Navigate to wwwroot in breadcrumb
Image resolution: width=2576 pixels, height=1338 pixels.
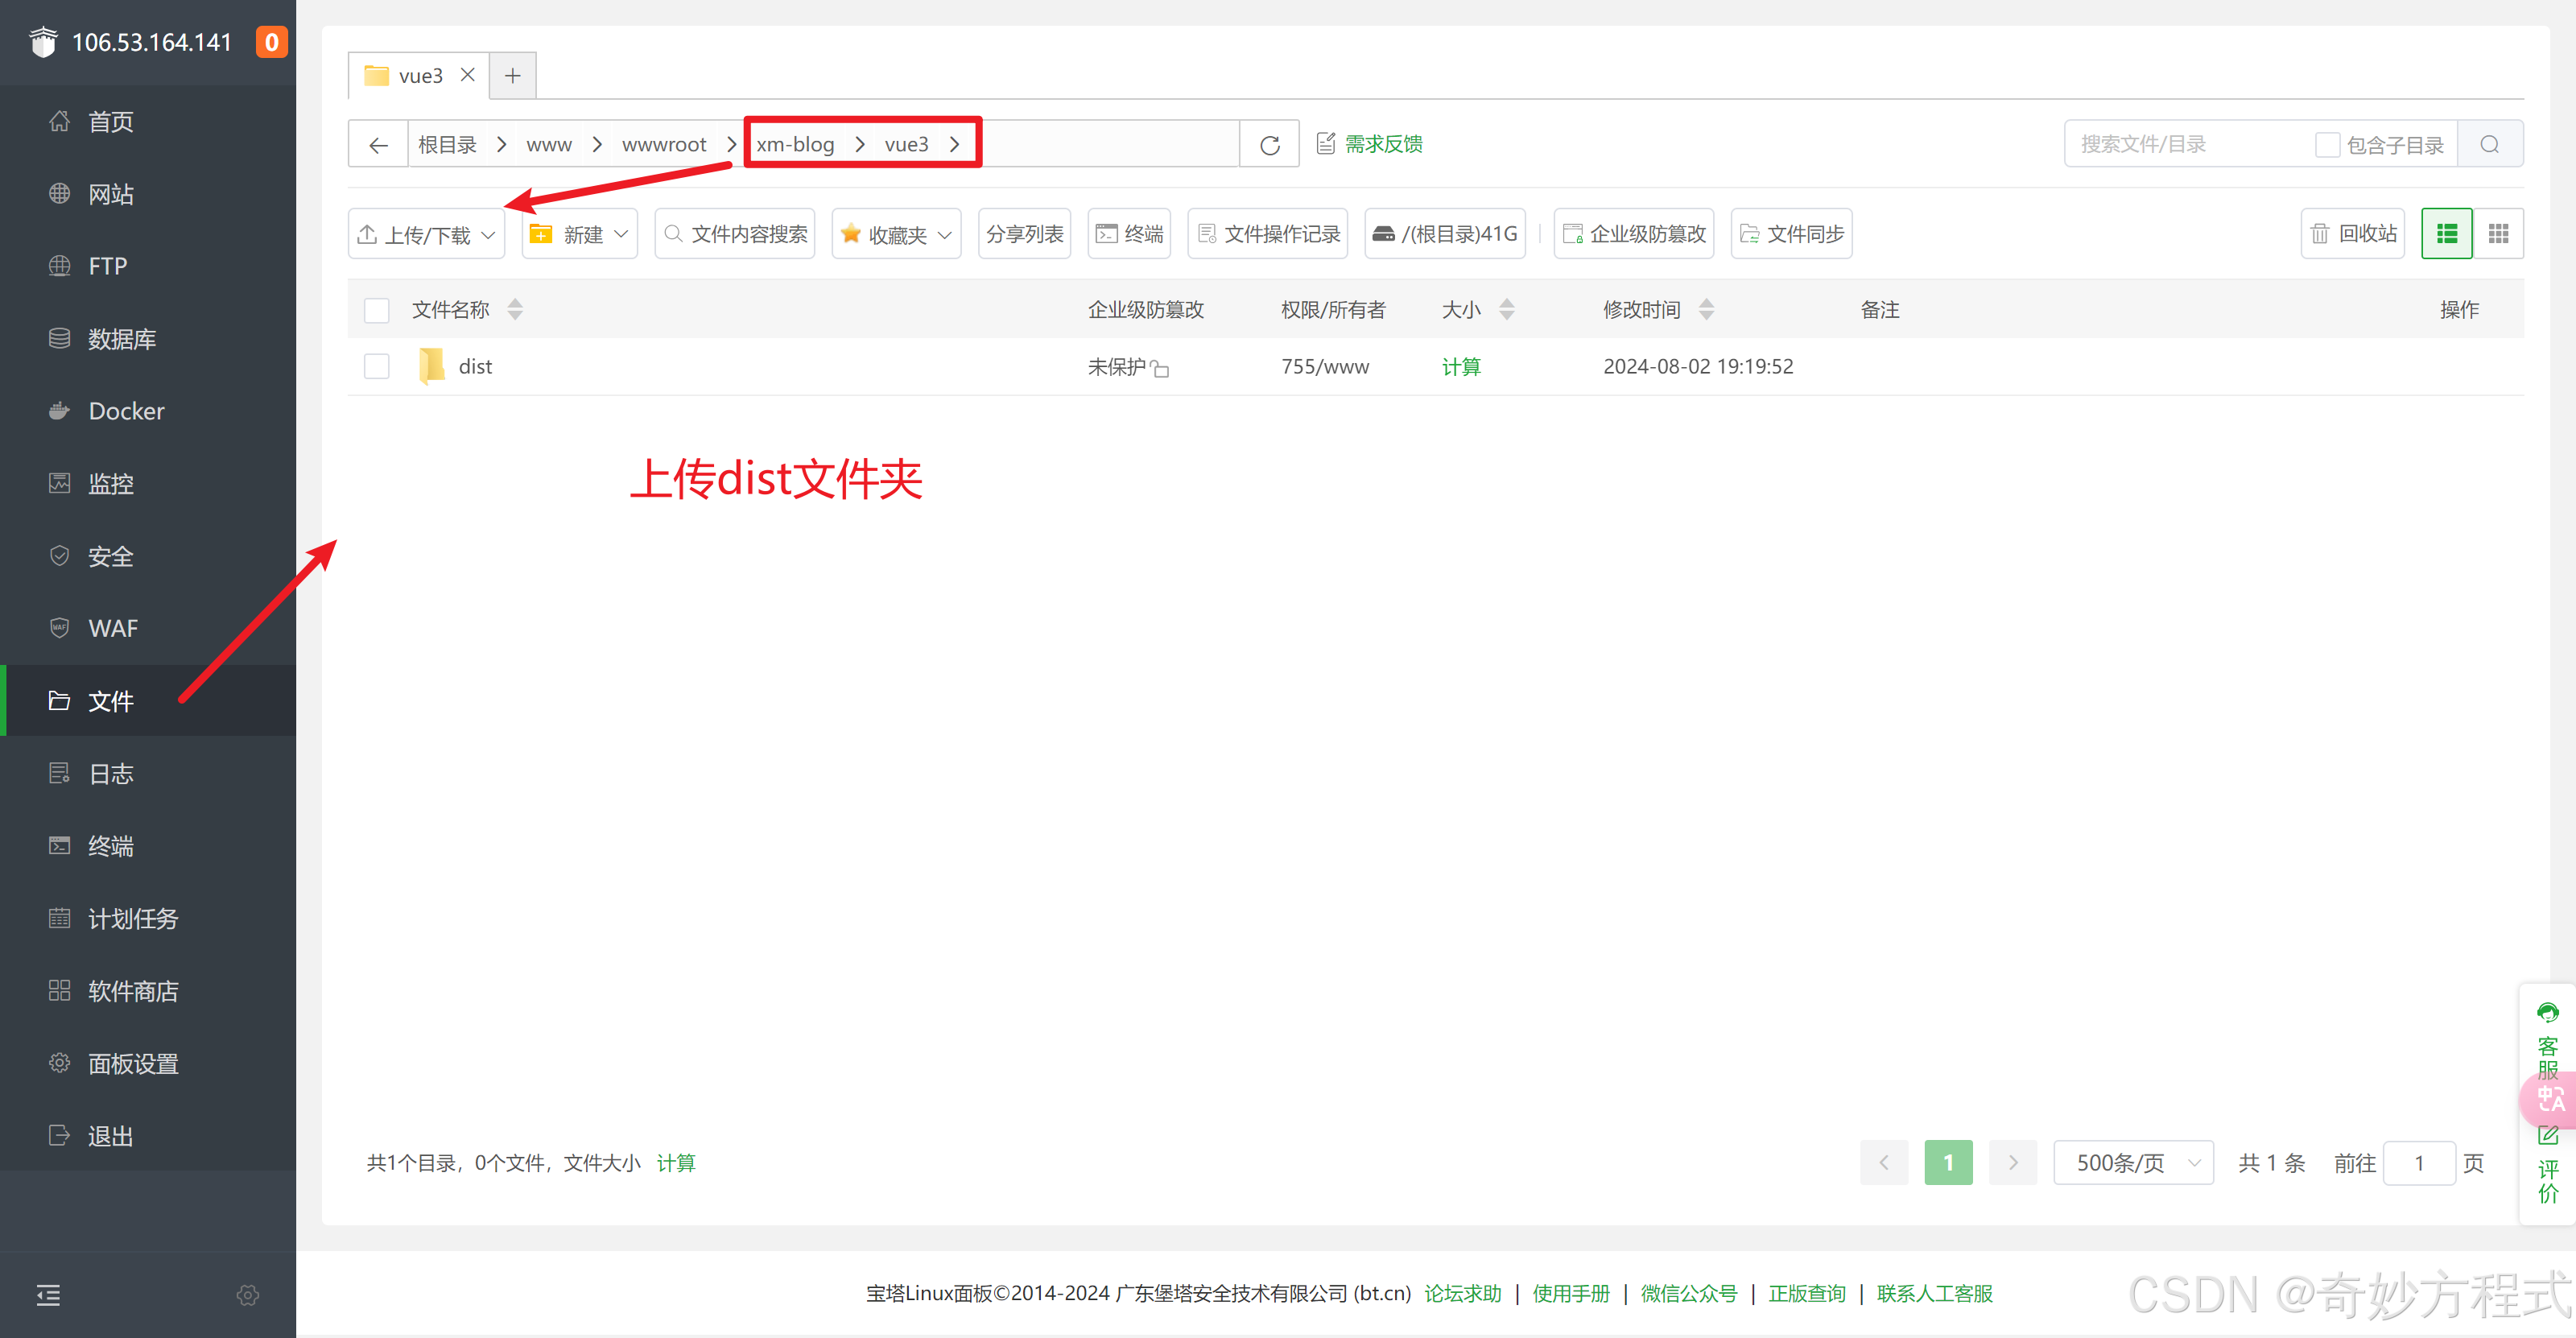pos(664,145)
